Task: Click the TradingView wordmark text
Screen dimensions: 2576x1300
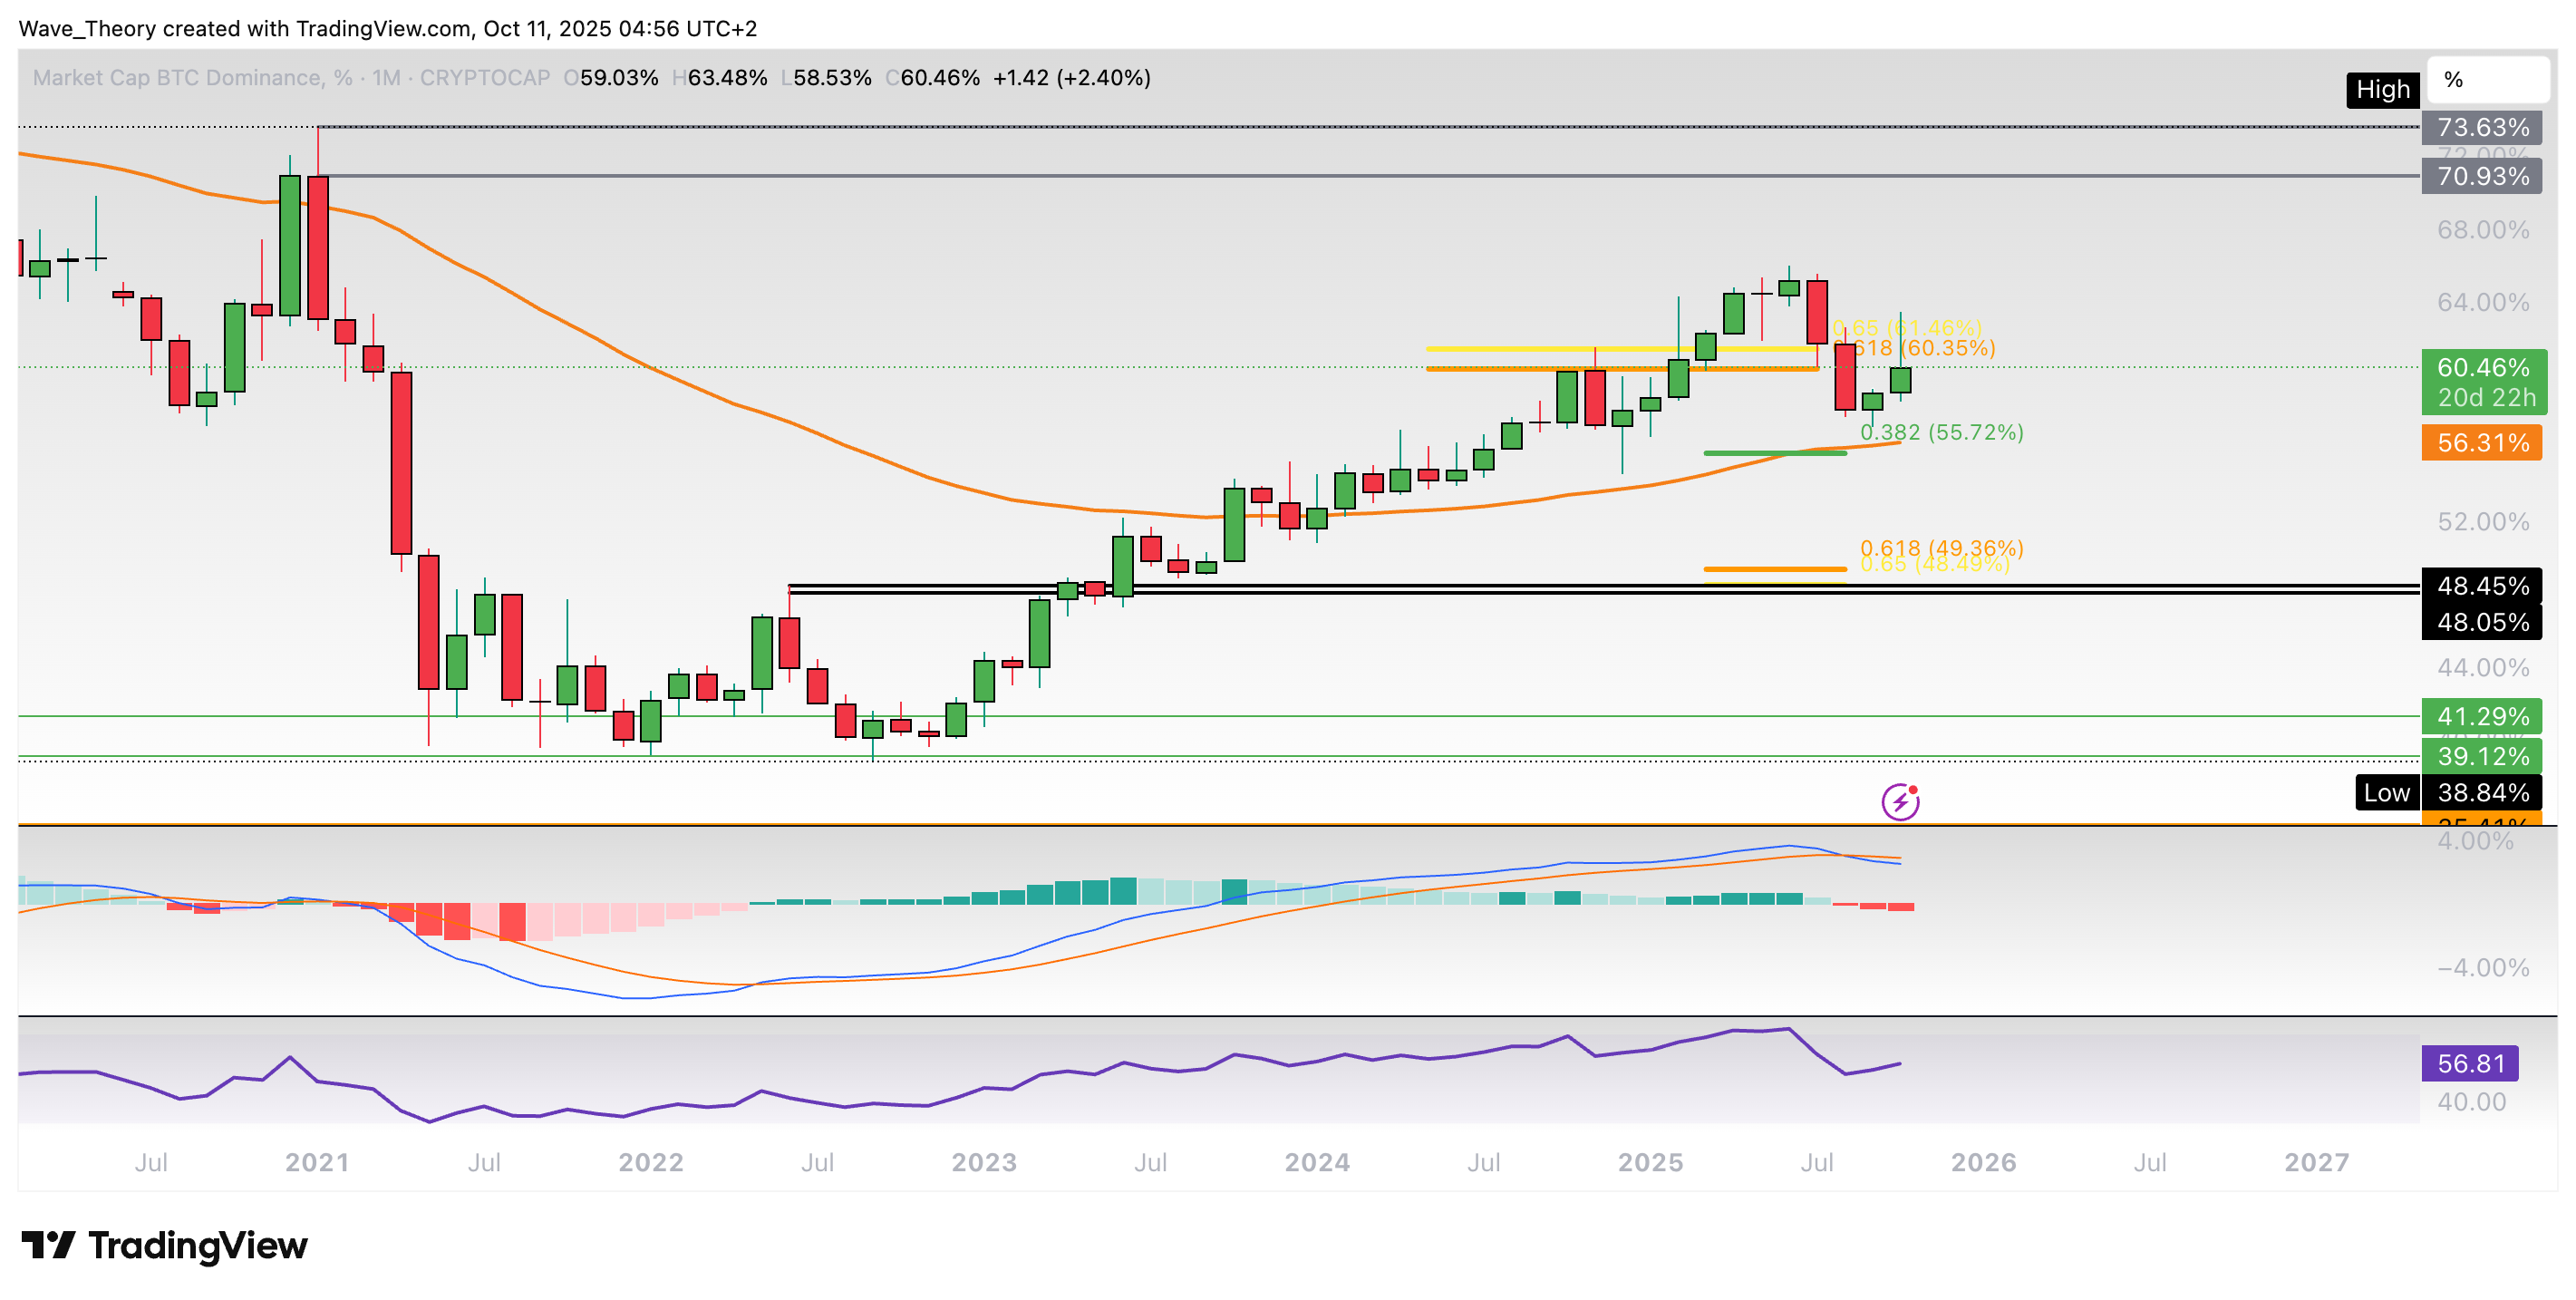Action: pyautogui.click(x=198, y=1245)
